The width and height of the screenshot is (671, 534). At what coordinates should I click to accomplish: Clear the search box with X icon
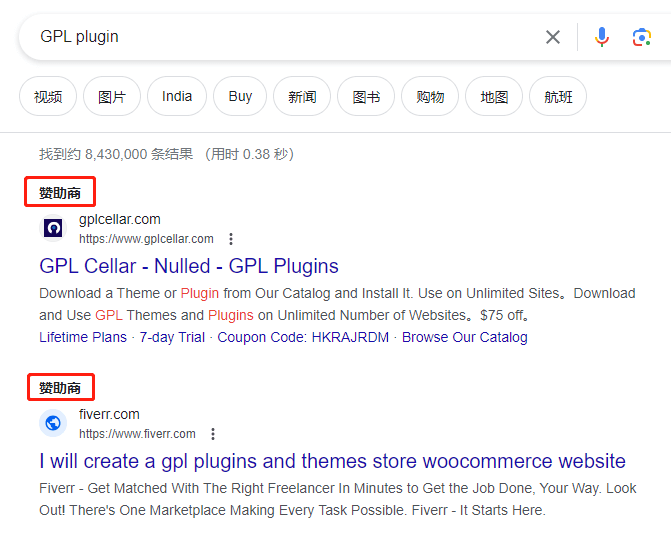[x=553, y=37]
